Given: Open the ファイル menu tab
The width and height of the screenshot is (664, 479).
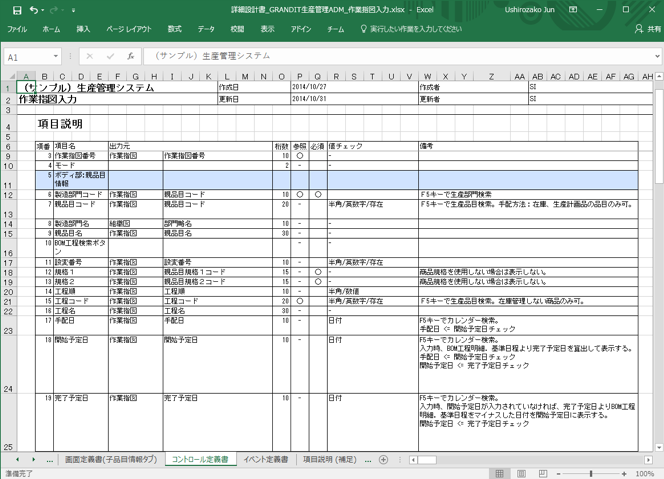Looking at the screenshot, I should pos(17,30).
